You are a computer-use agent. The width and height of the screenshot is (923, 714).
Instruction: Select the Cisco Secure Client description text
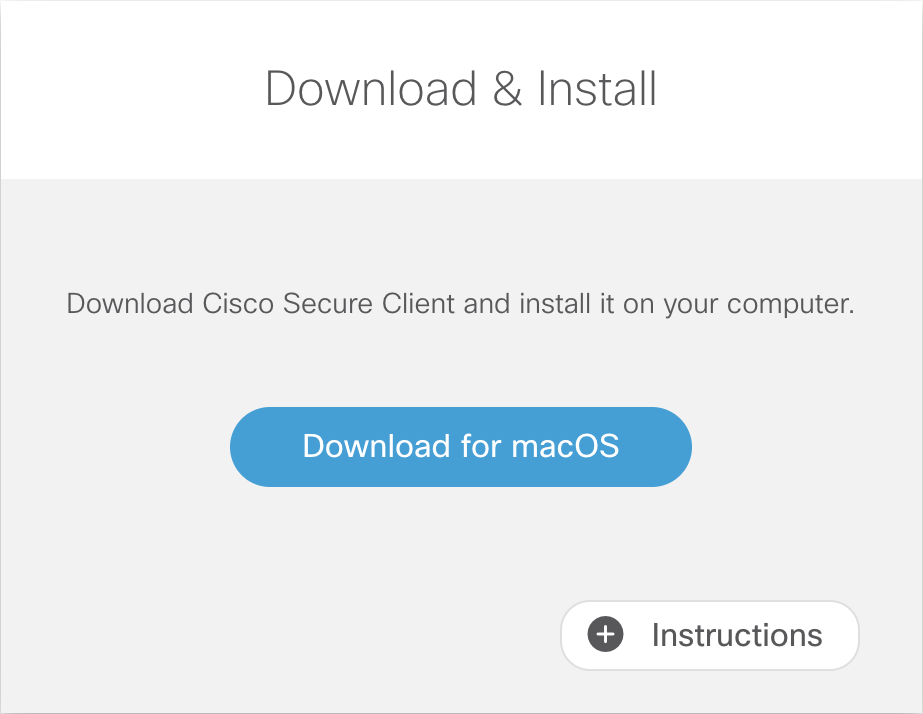(459, 304)
